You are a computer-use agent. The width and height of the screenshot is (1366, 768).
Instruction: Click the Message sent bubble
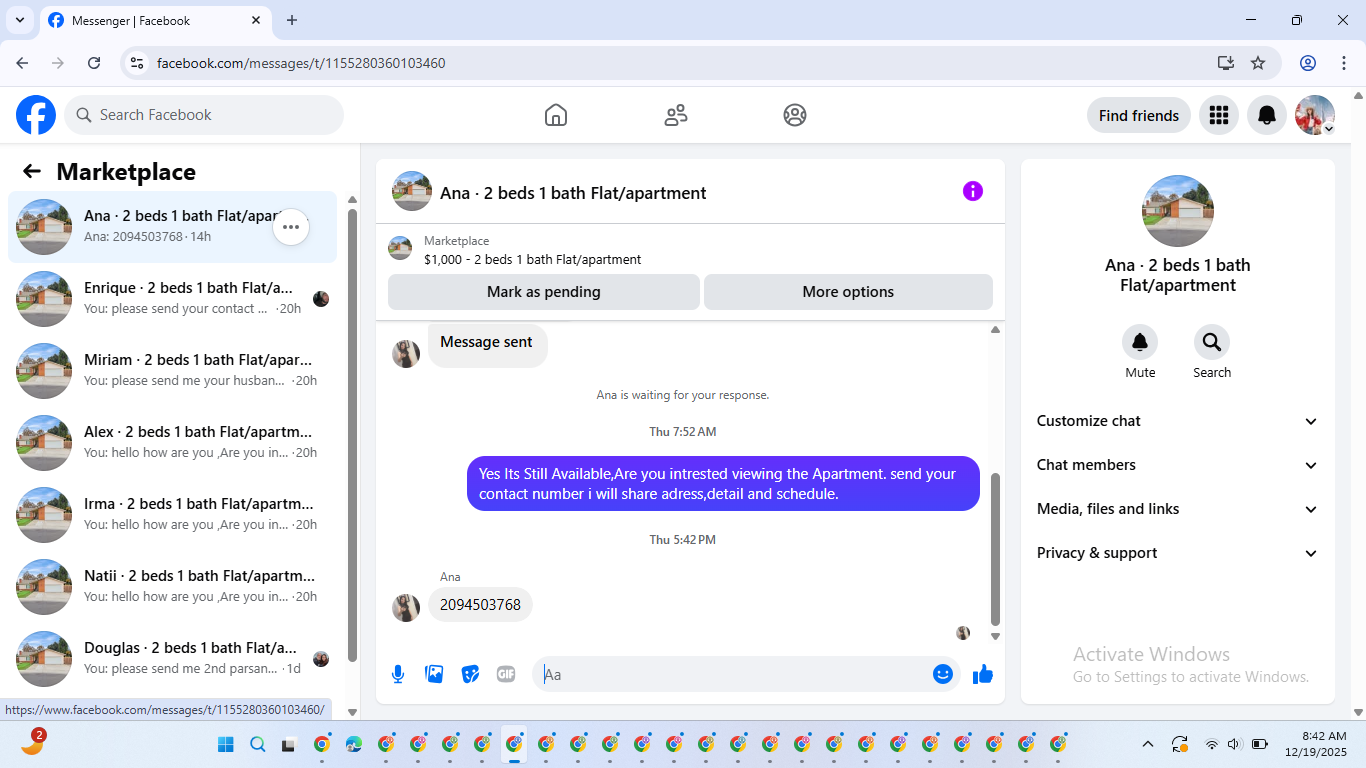click(487, 343)
